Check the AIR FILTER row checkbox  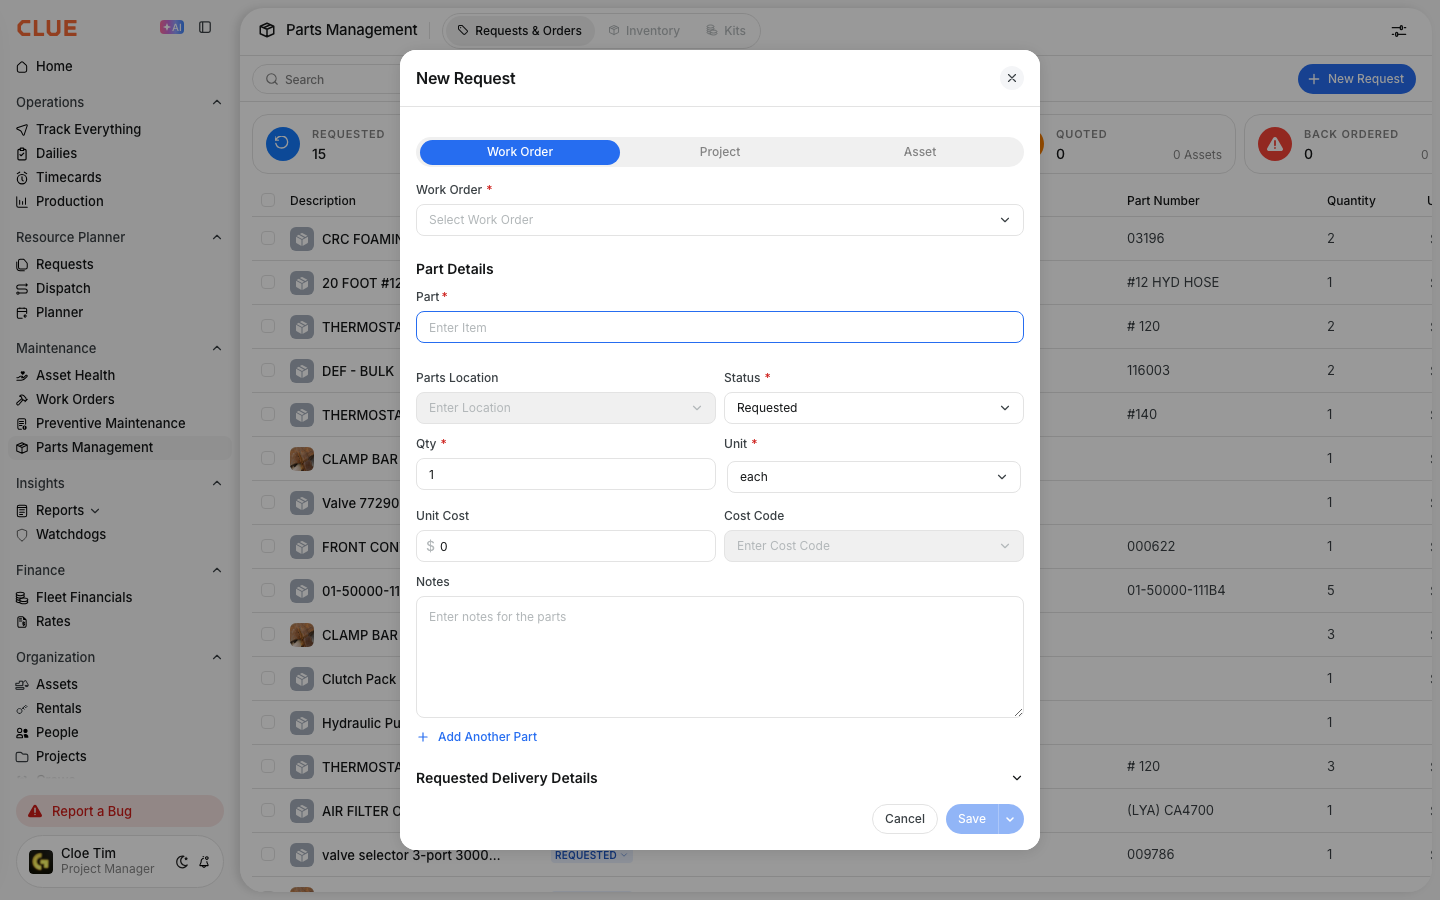pyautogui.click(x=268, y=810)
